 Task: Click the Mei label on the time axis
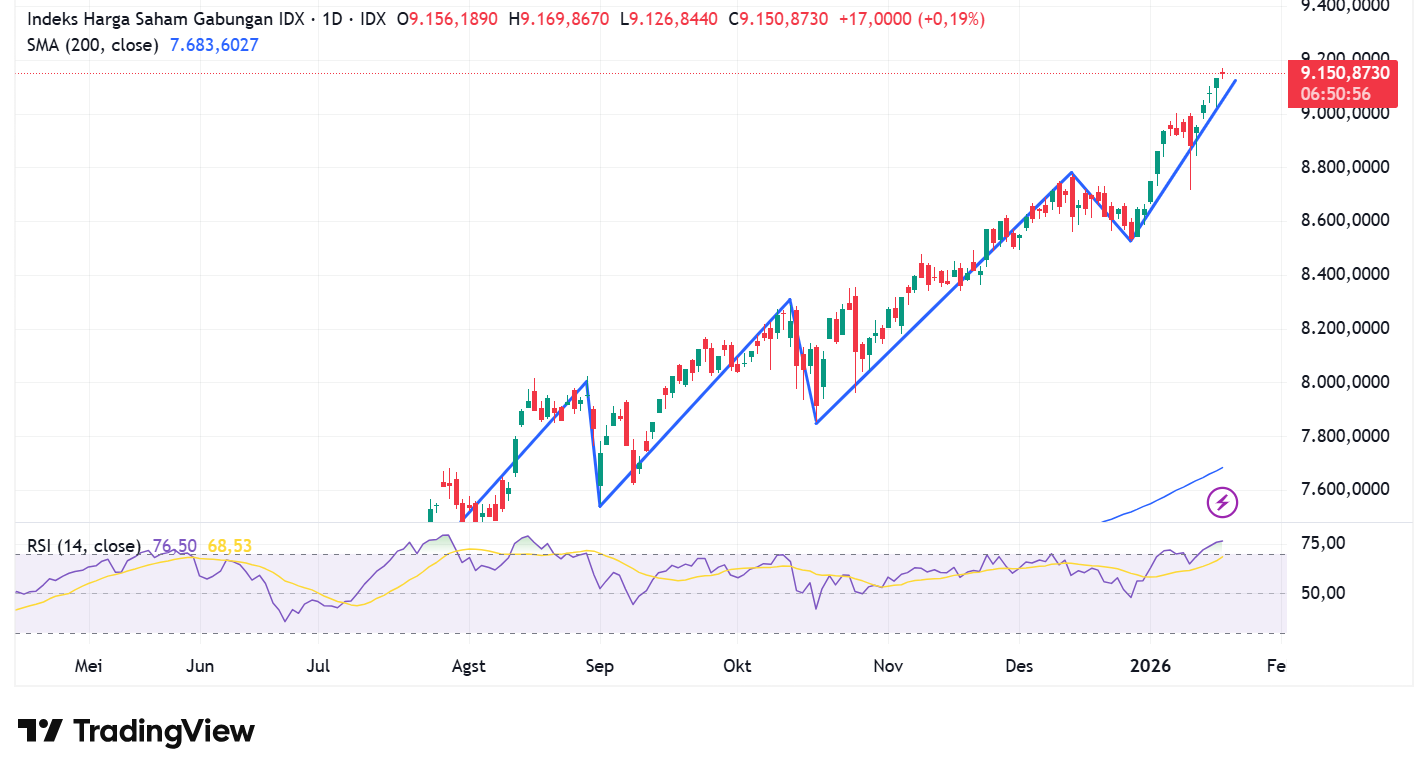[88, 665]
